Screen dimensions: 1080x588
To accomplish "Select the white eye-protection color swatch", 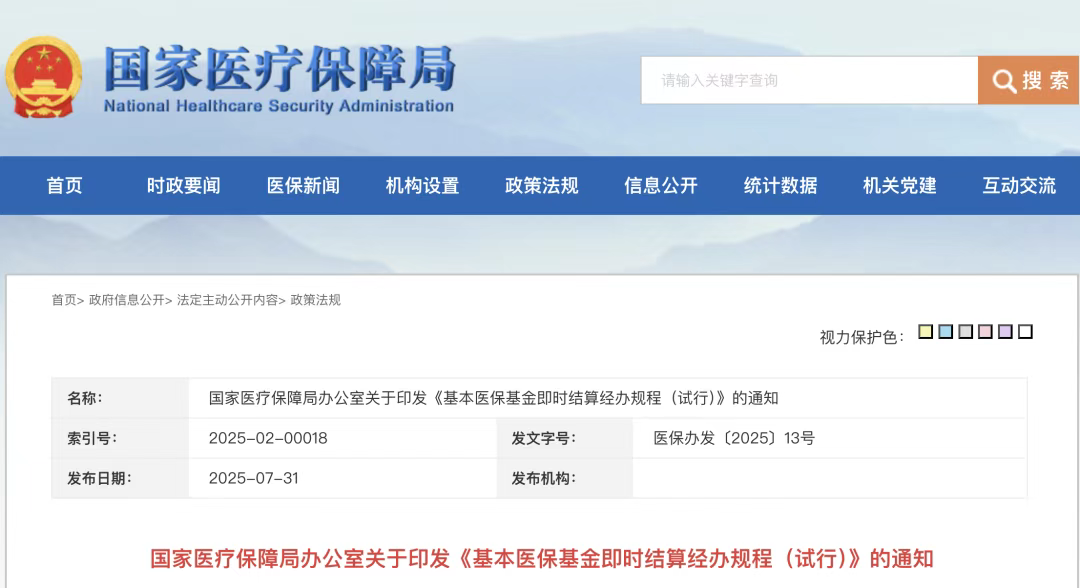I will click(1026, 332).
